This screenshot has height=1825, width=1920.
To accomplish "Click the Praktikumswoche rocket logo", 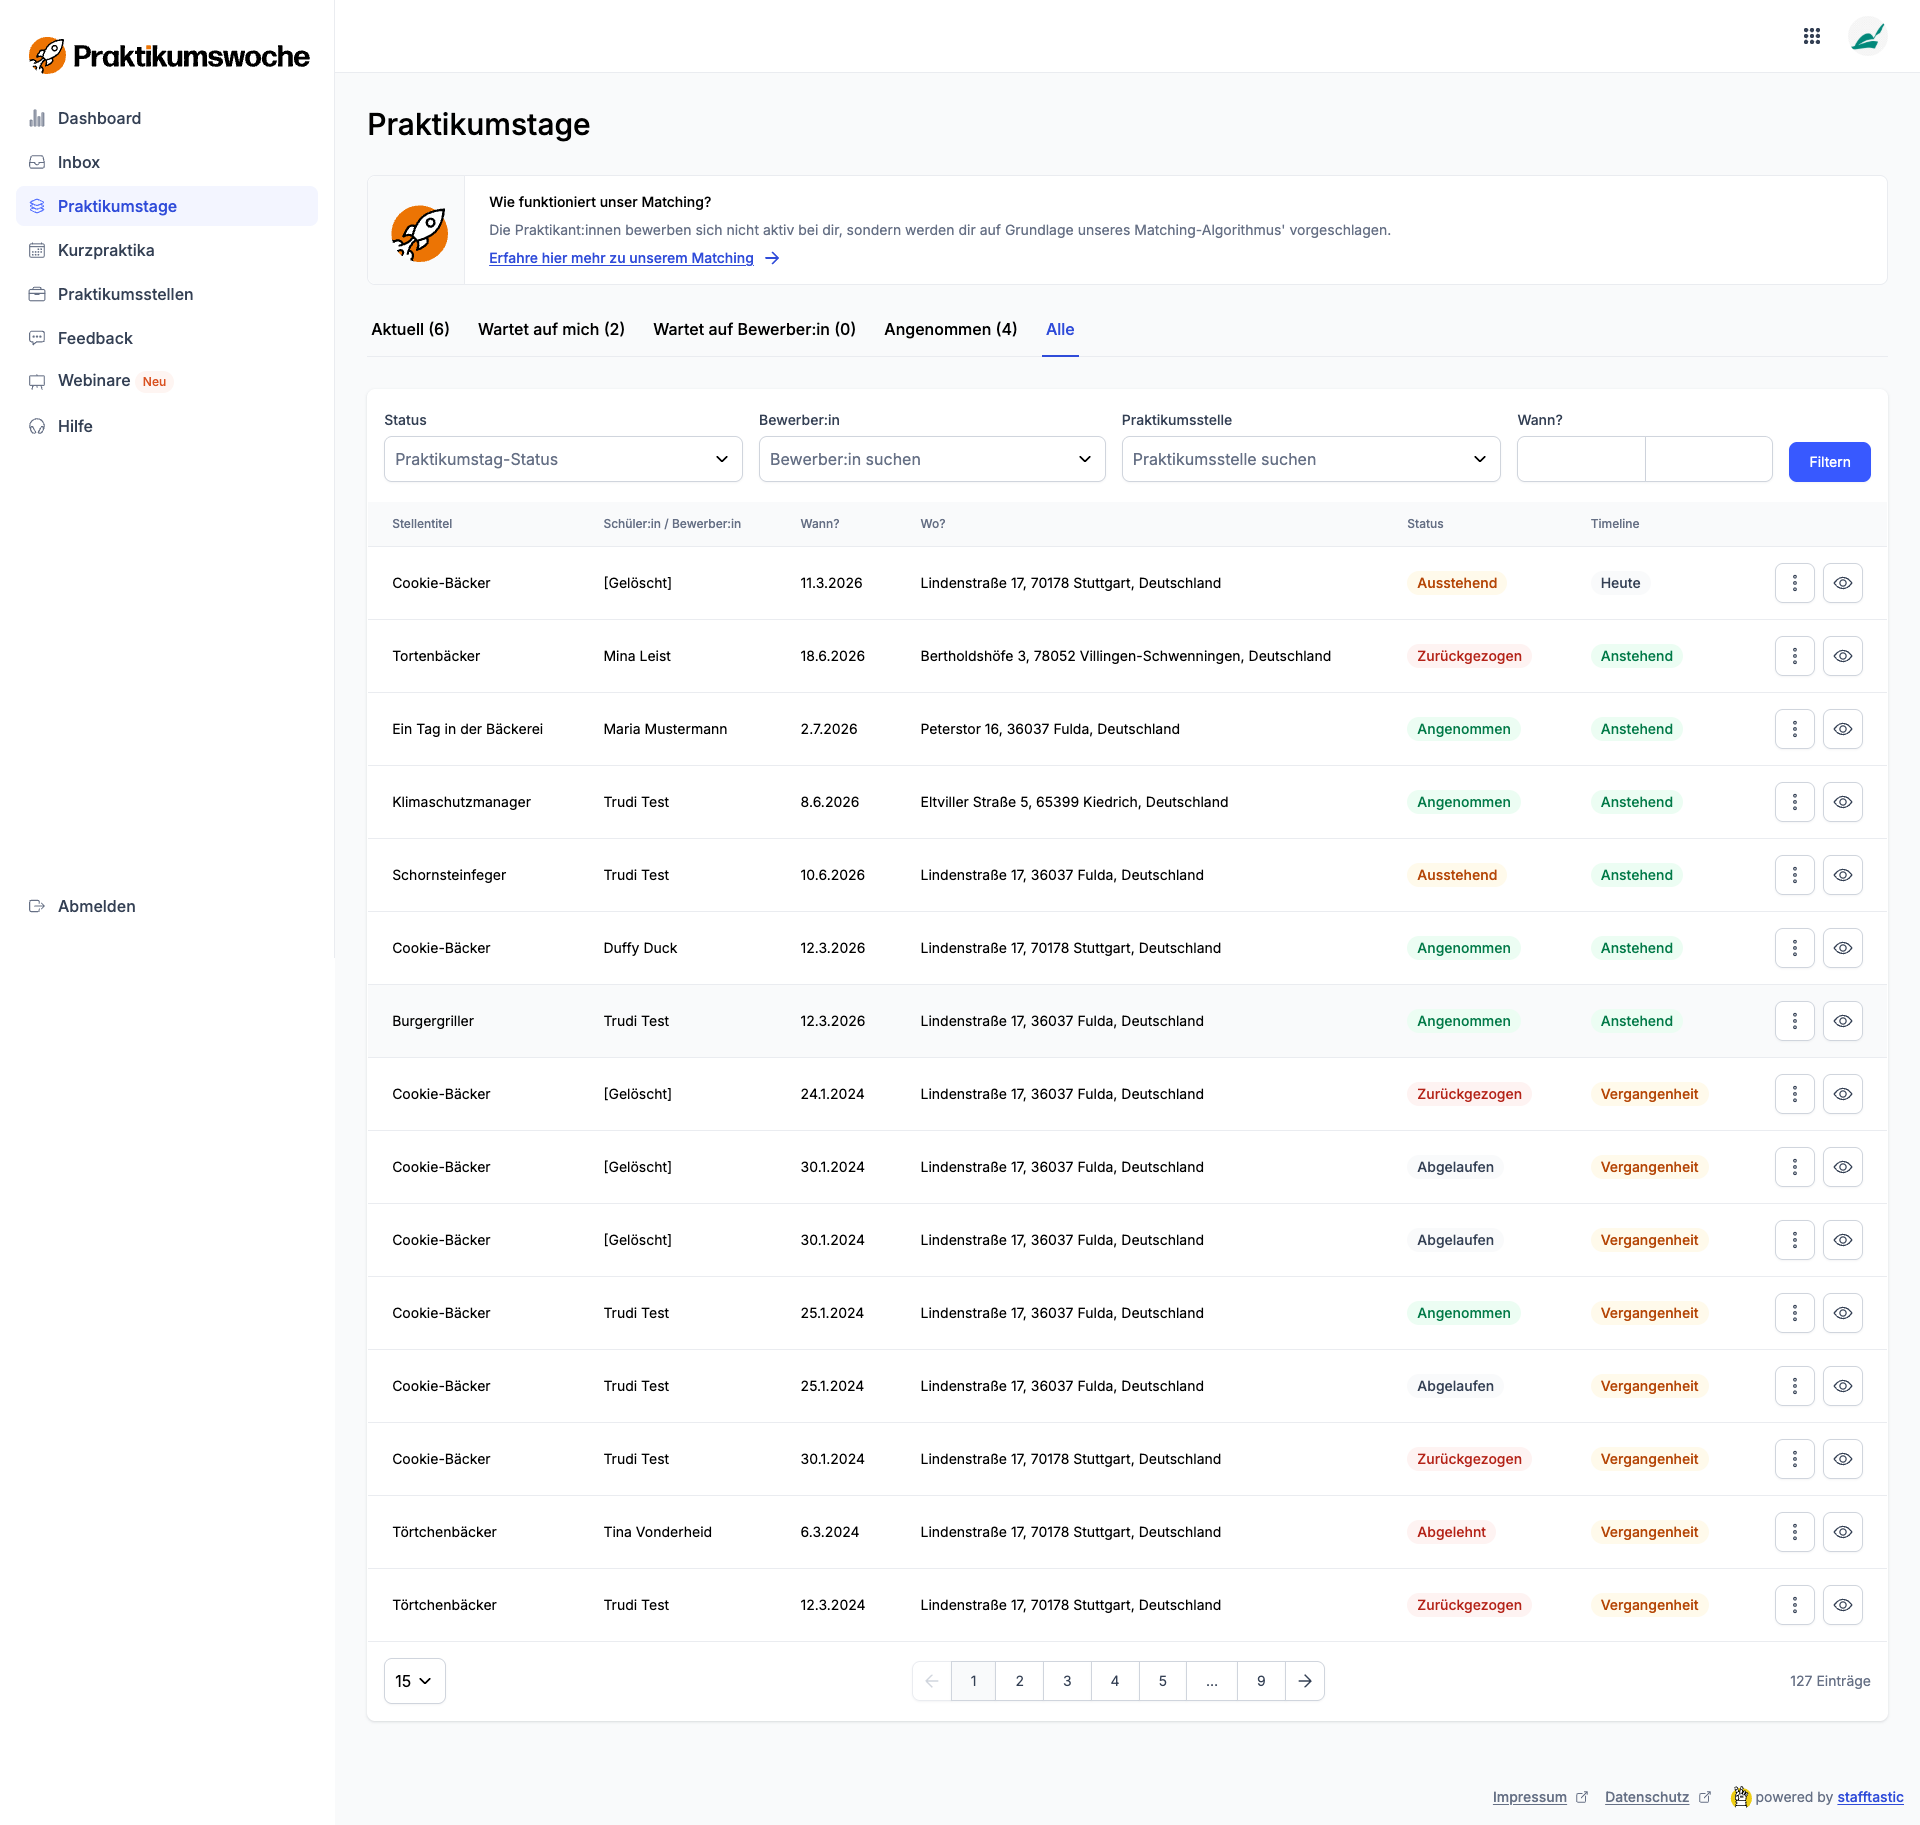I will [x=47, y=56].
